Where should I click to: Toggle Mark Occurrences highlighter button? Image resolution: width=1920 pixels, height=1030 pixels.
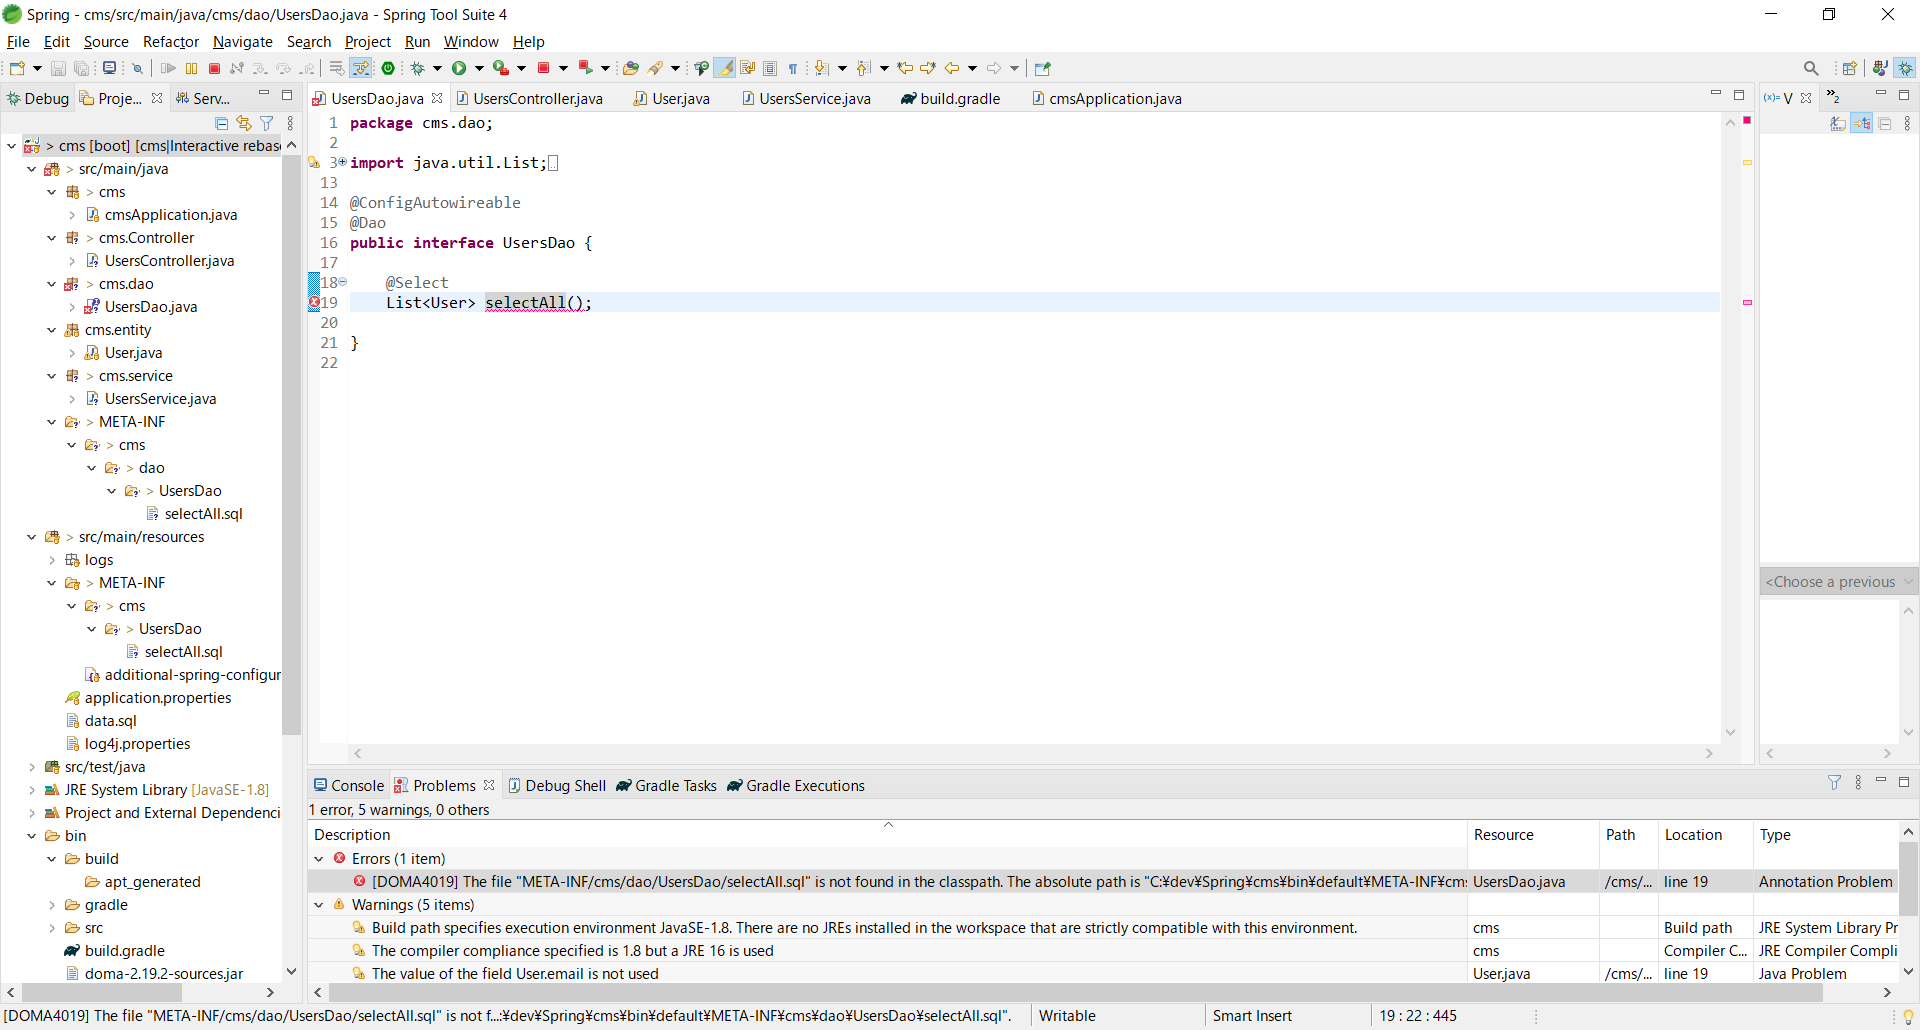725,68
